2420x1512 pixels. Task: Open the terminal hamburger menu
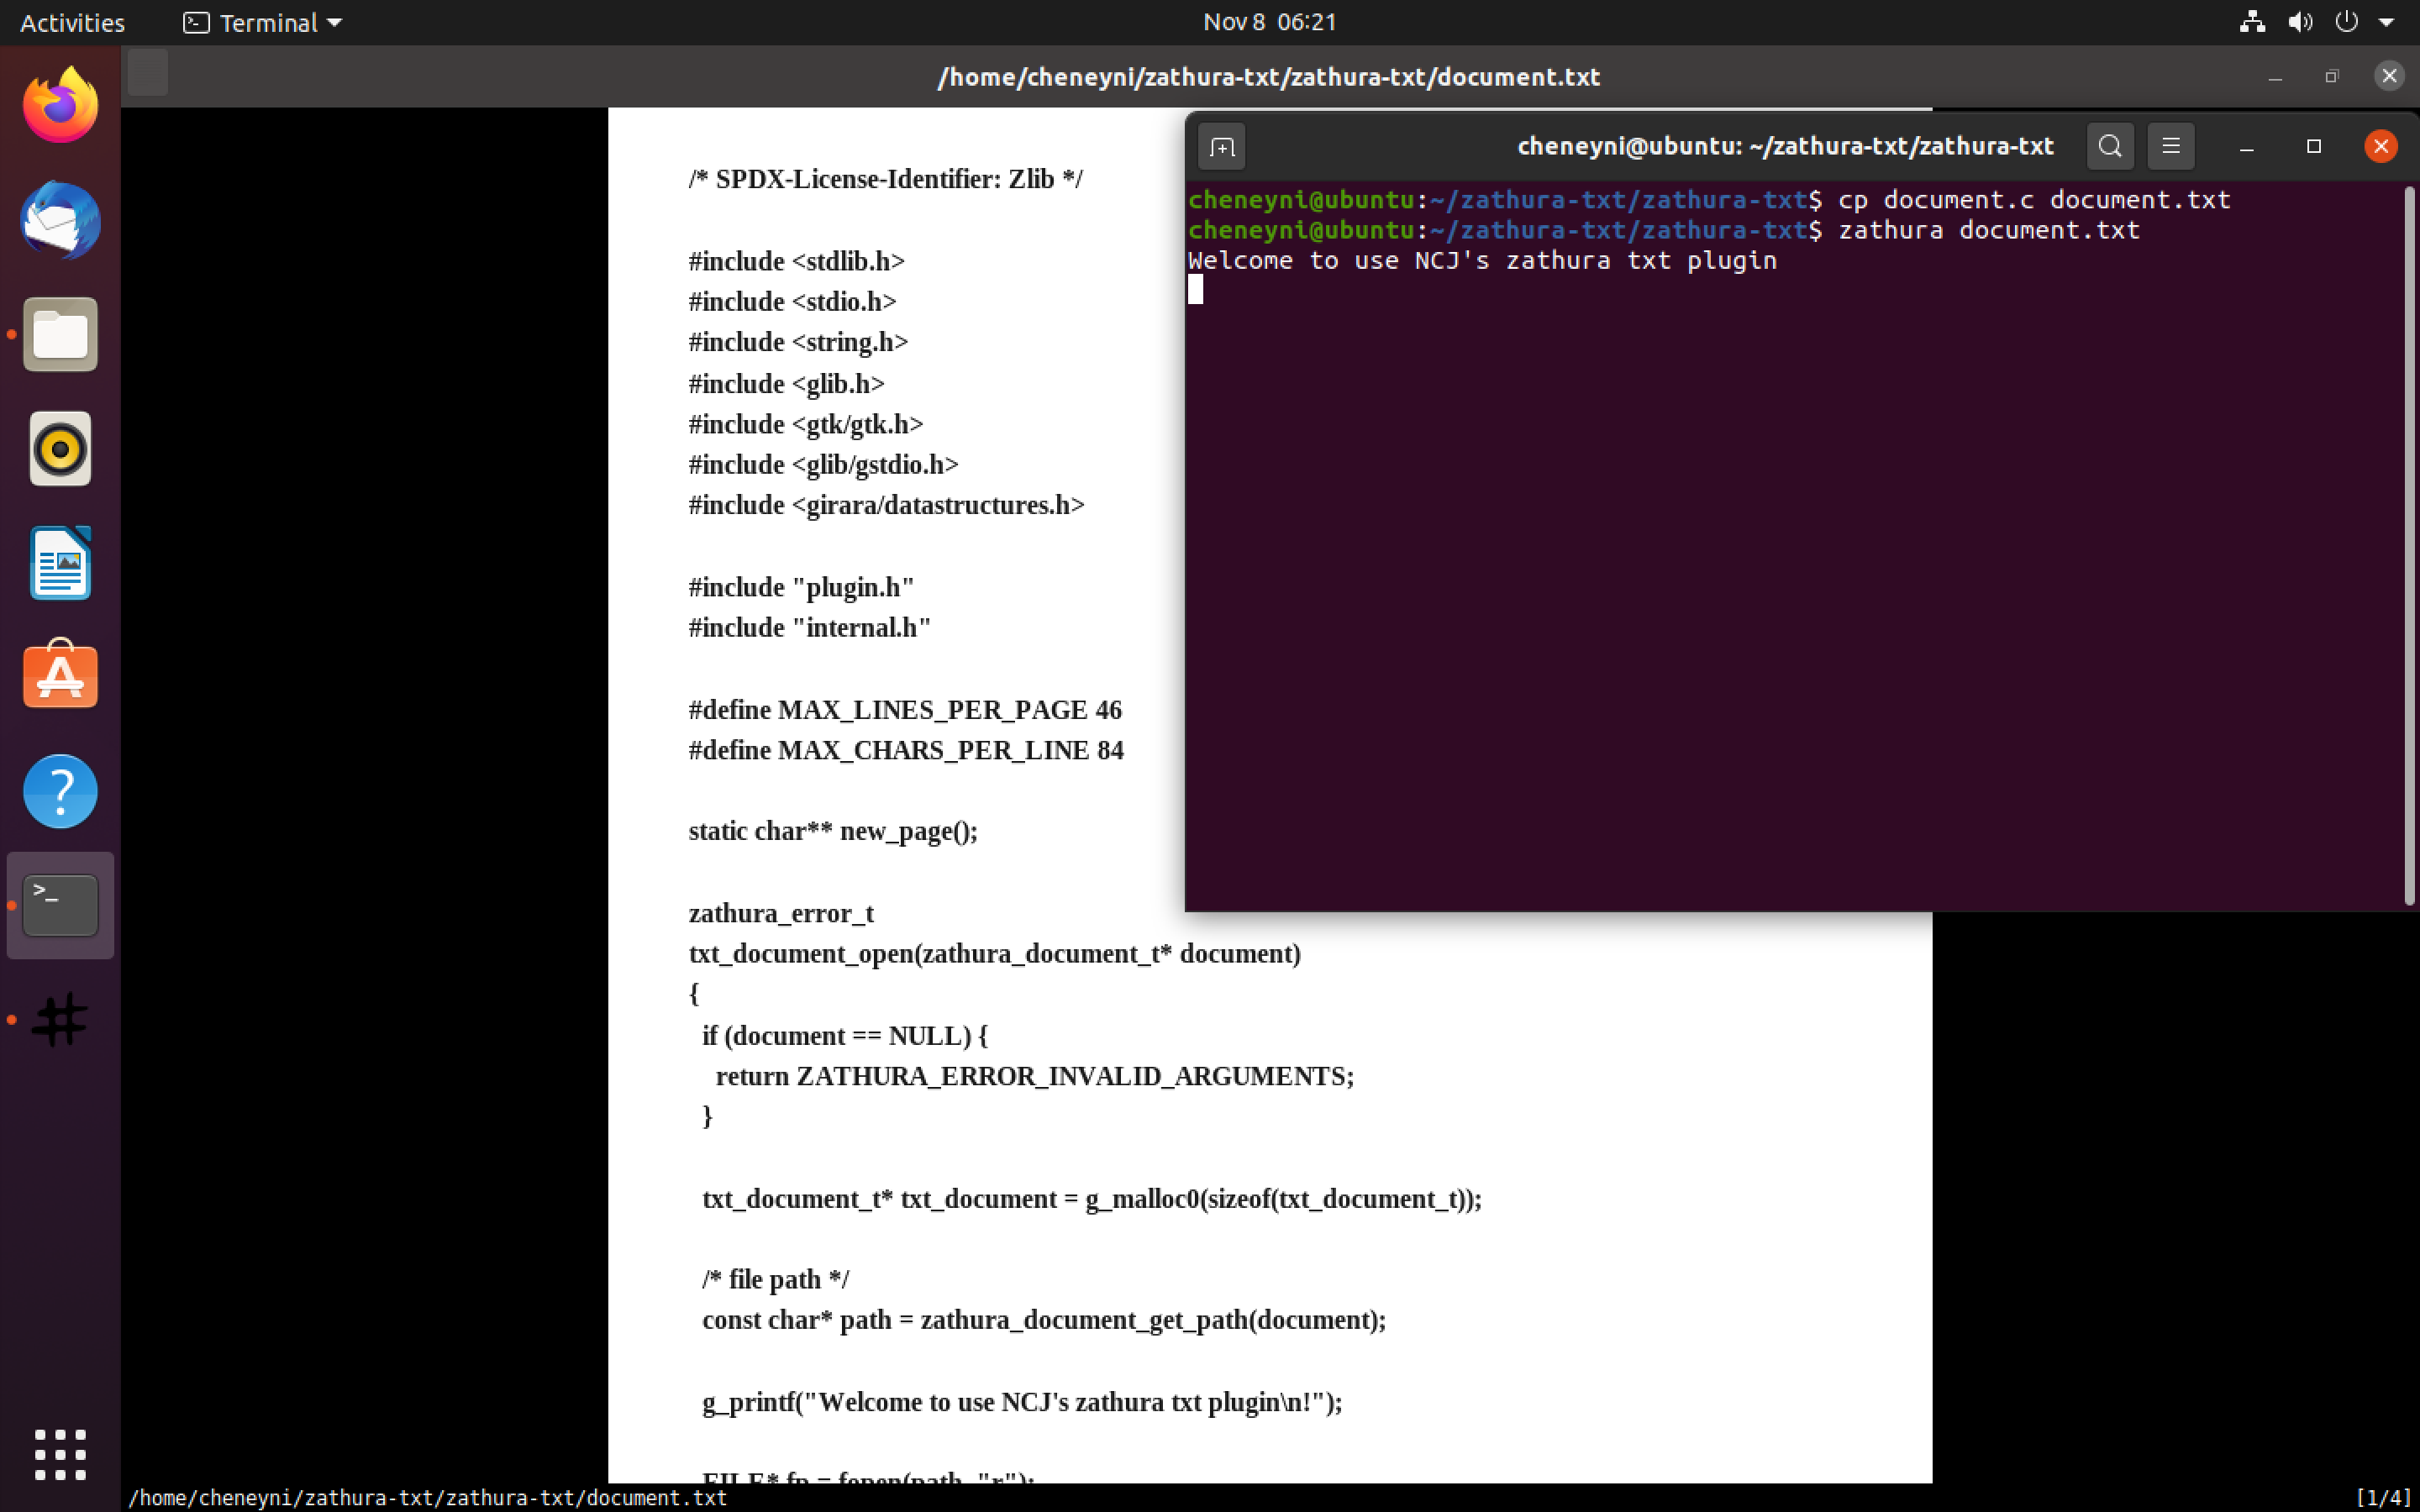point(2170,147)
